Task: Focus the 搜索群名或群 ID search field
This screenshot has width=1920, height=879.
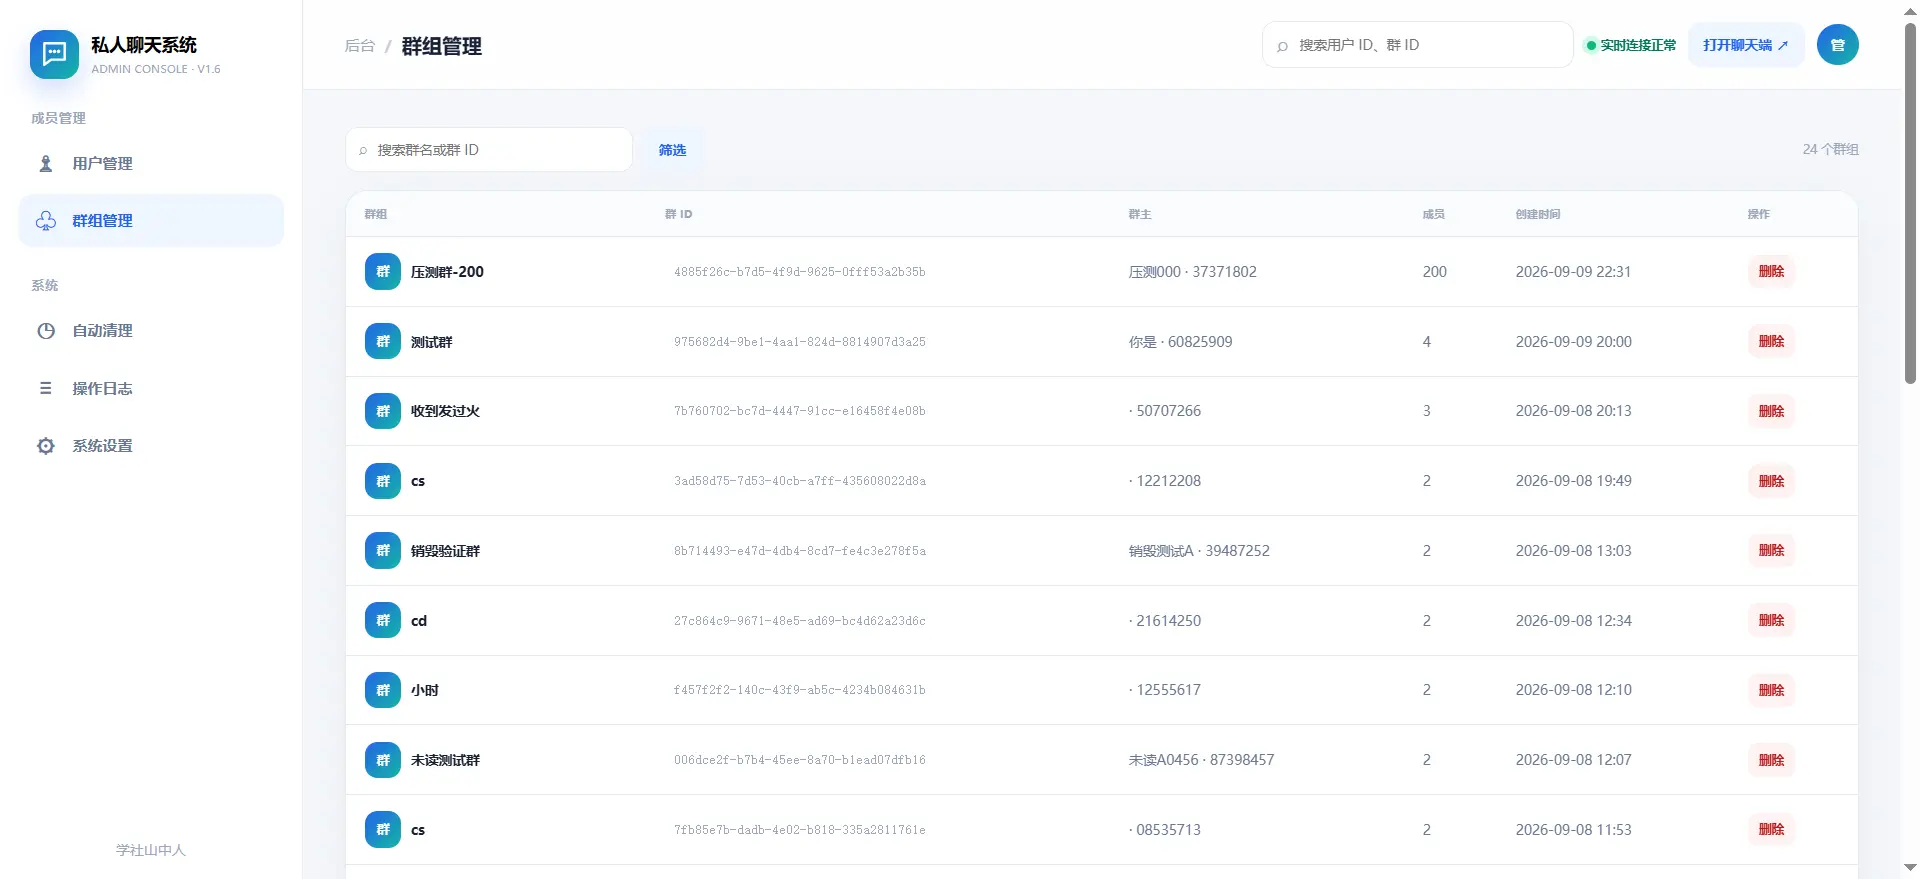Action: pyautogui.click(x=489, y=150)
